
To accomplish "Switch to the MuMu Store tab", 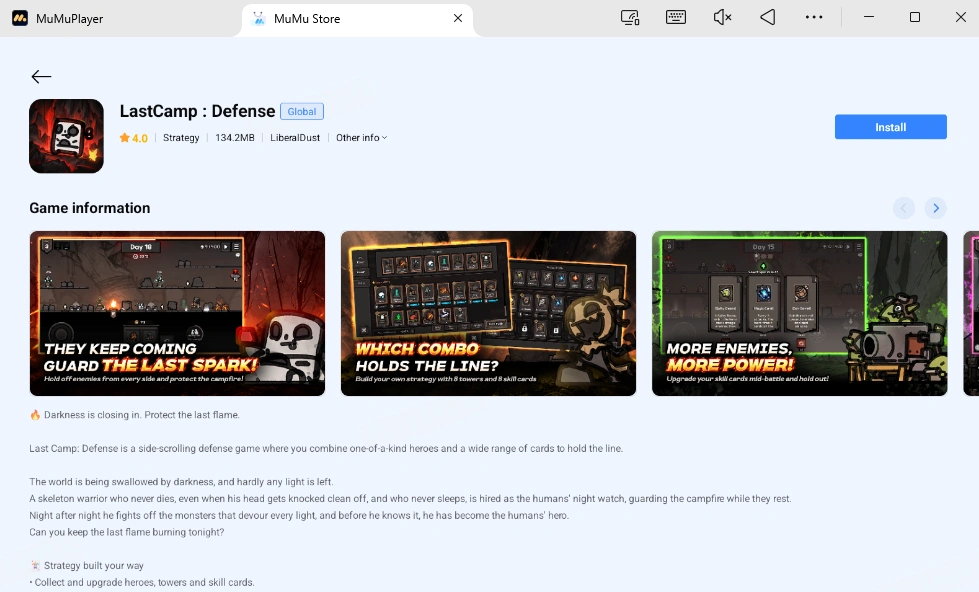I will pos(357,19).
